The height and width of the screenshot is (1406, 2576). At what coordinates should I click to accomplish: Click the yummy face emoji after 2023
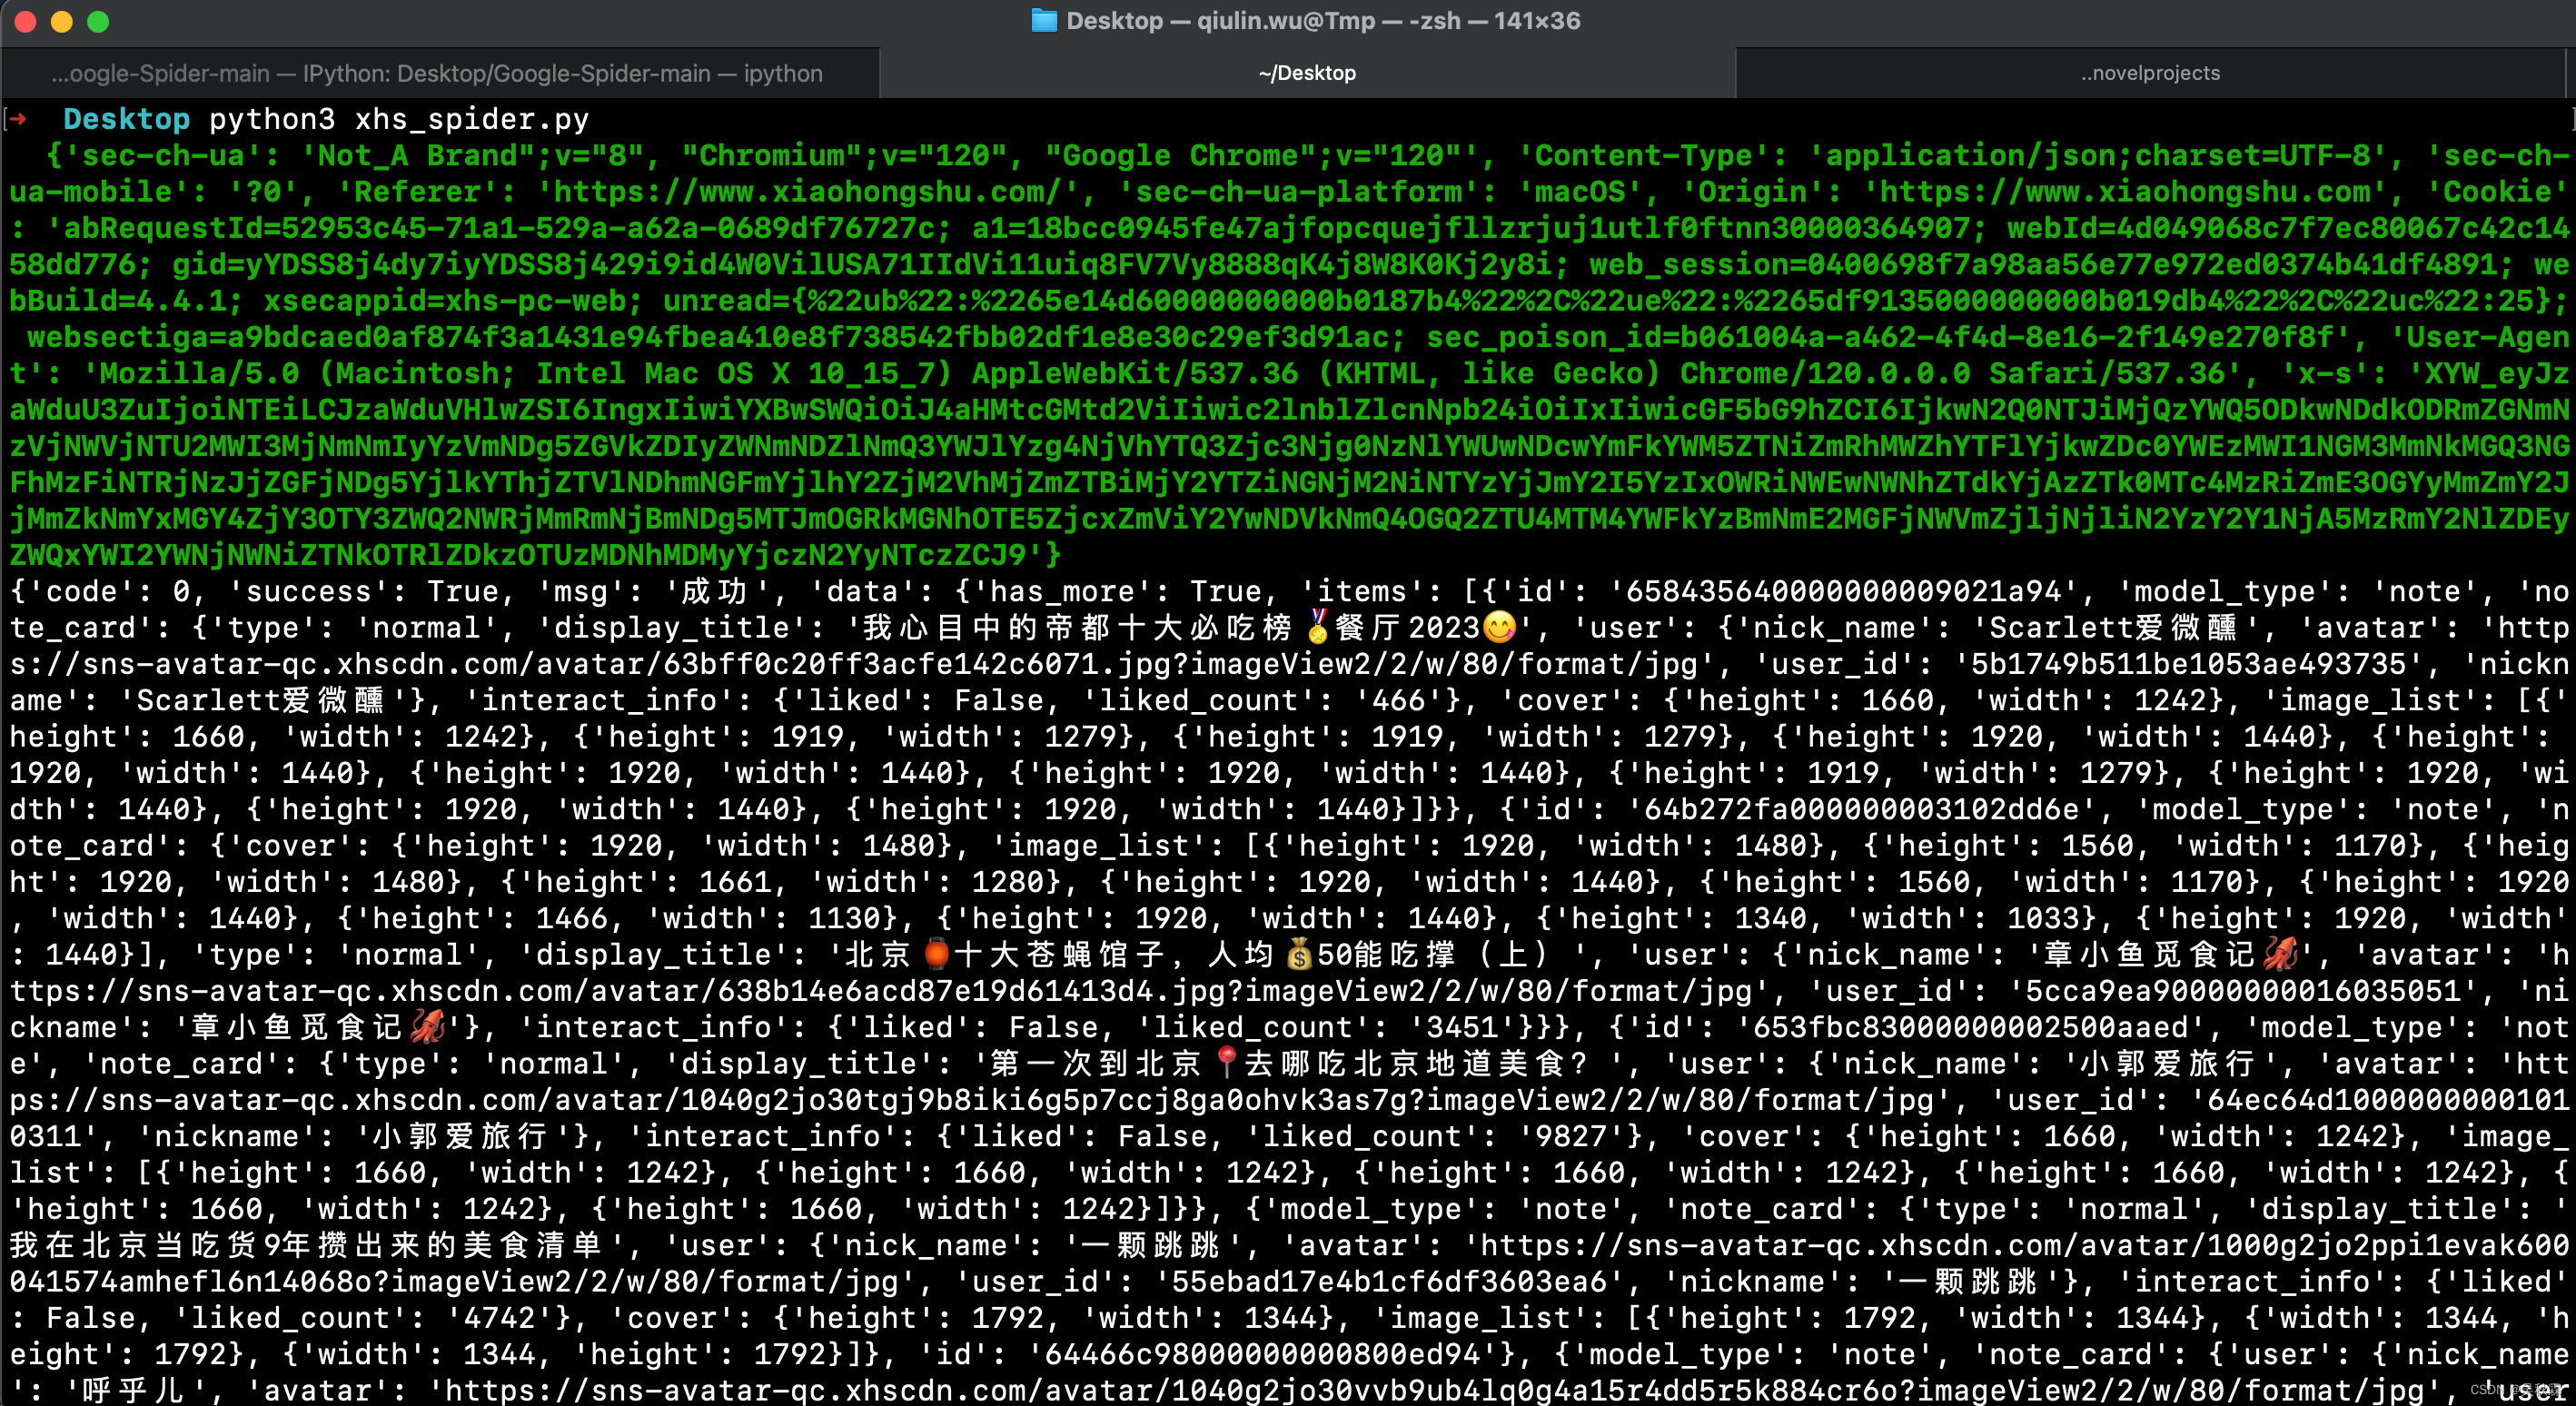(1499, 627)
